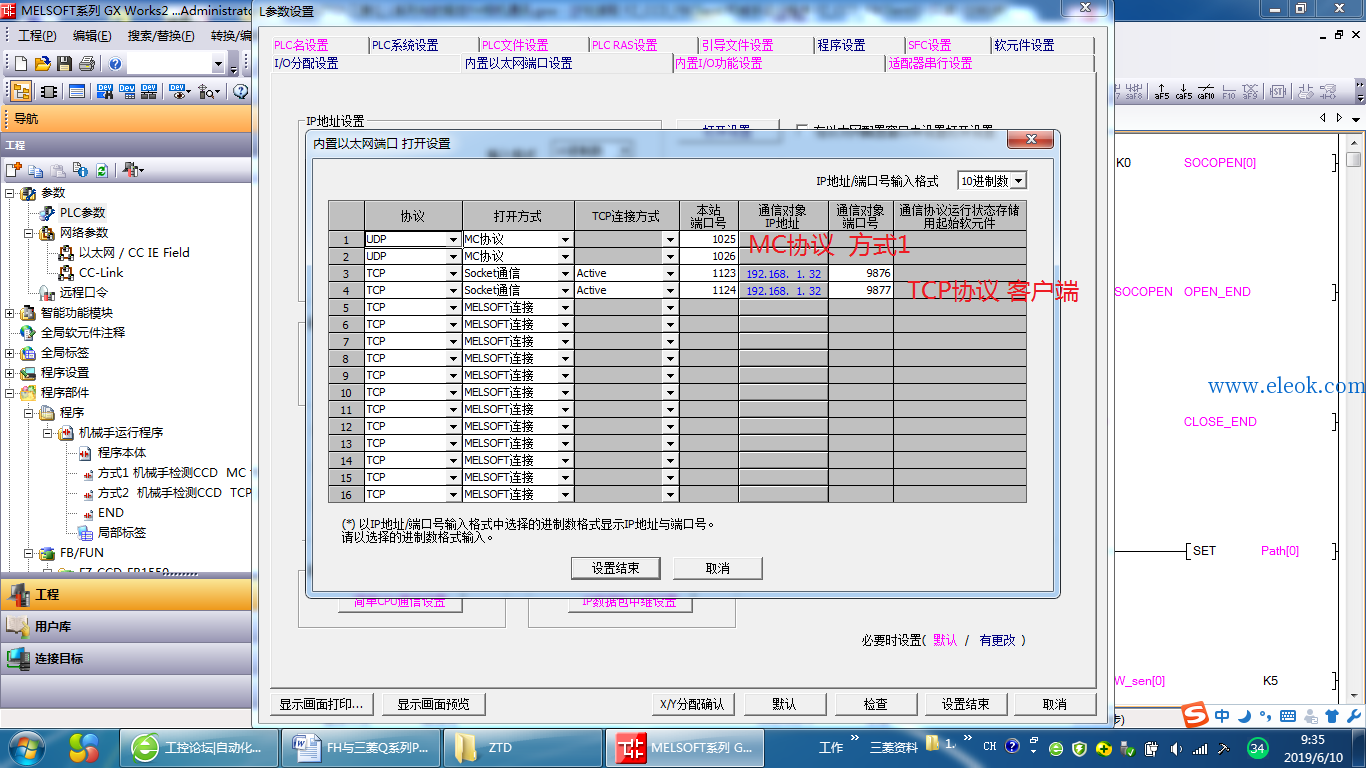This screenshot has height=768, width=1366.
Task: Click the row 1 local port field 1025
Action: tap(709, 240)
